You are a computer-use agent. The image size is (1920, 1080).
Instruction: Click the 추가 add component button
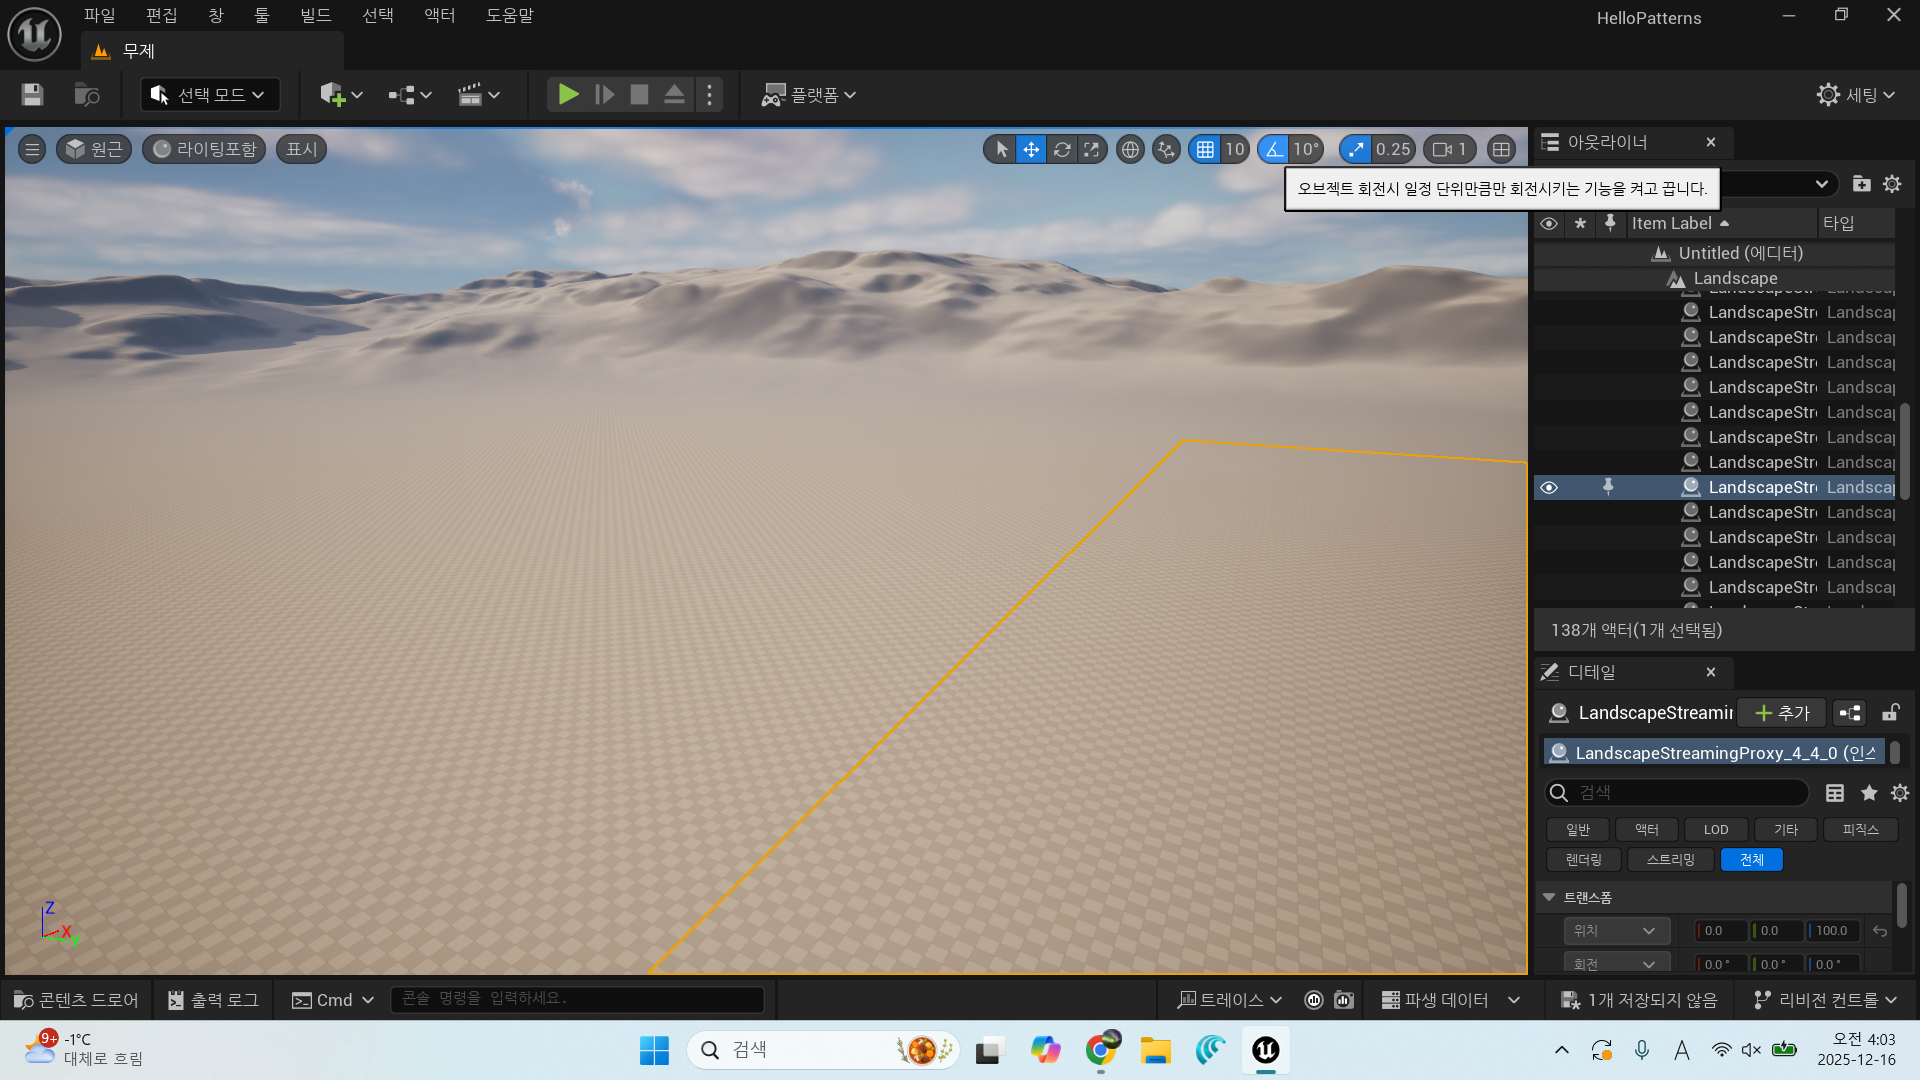[1782, 713]
